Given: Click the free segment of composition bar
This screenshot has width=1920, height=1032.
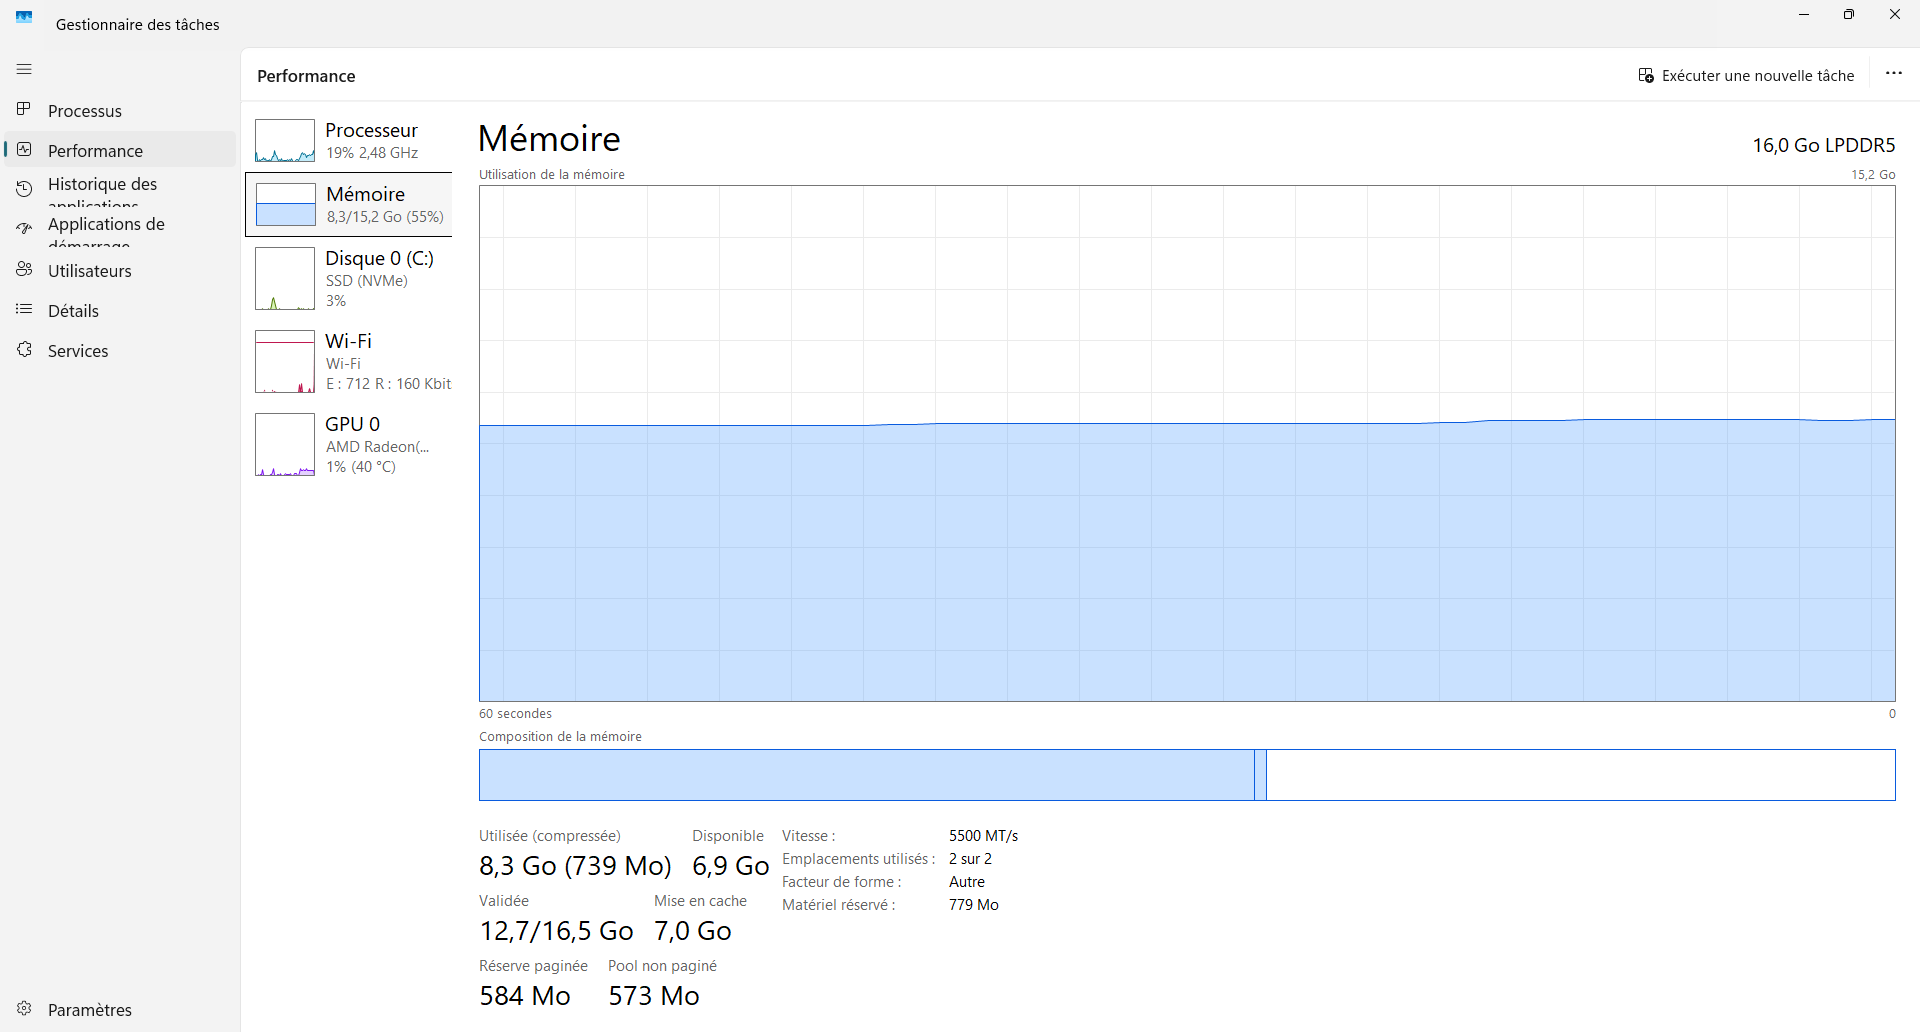Looking at the screenshot, I should pos(1580,775).
